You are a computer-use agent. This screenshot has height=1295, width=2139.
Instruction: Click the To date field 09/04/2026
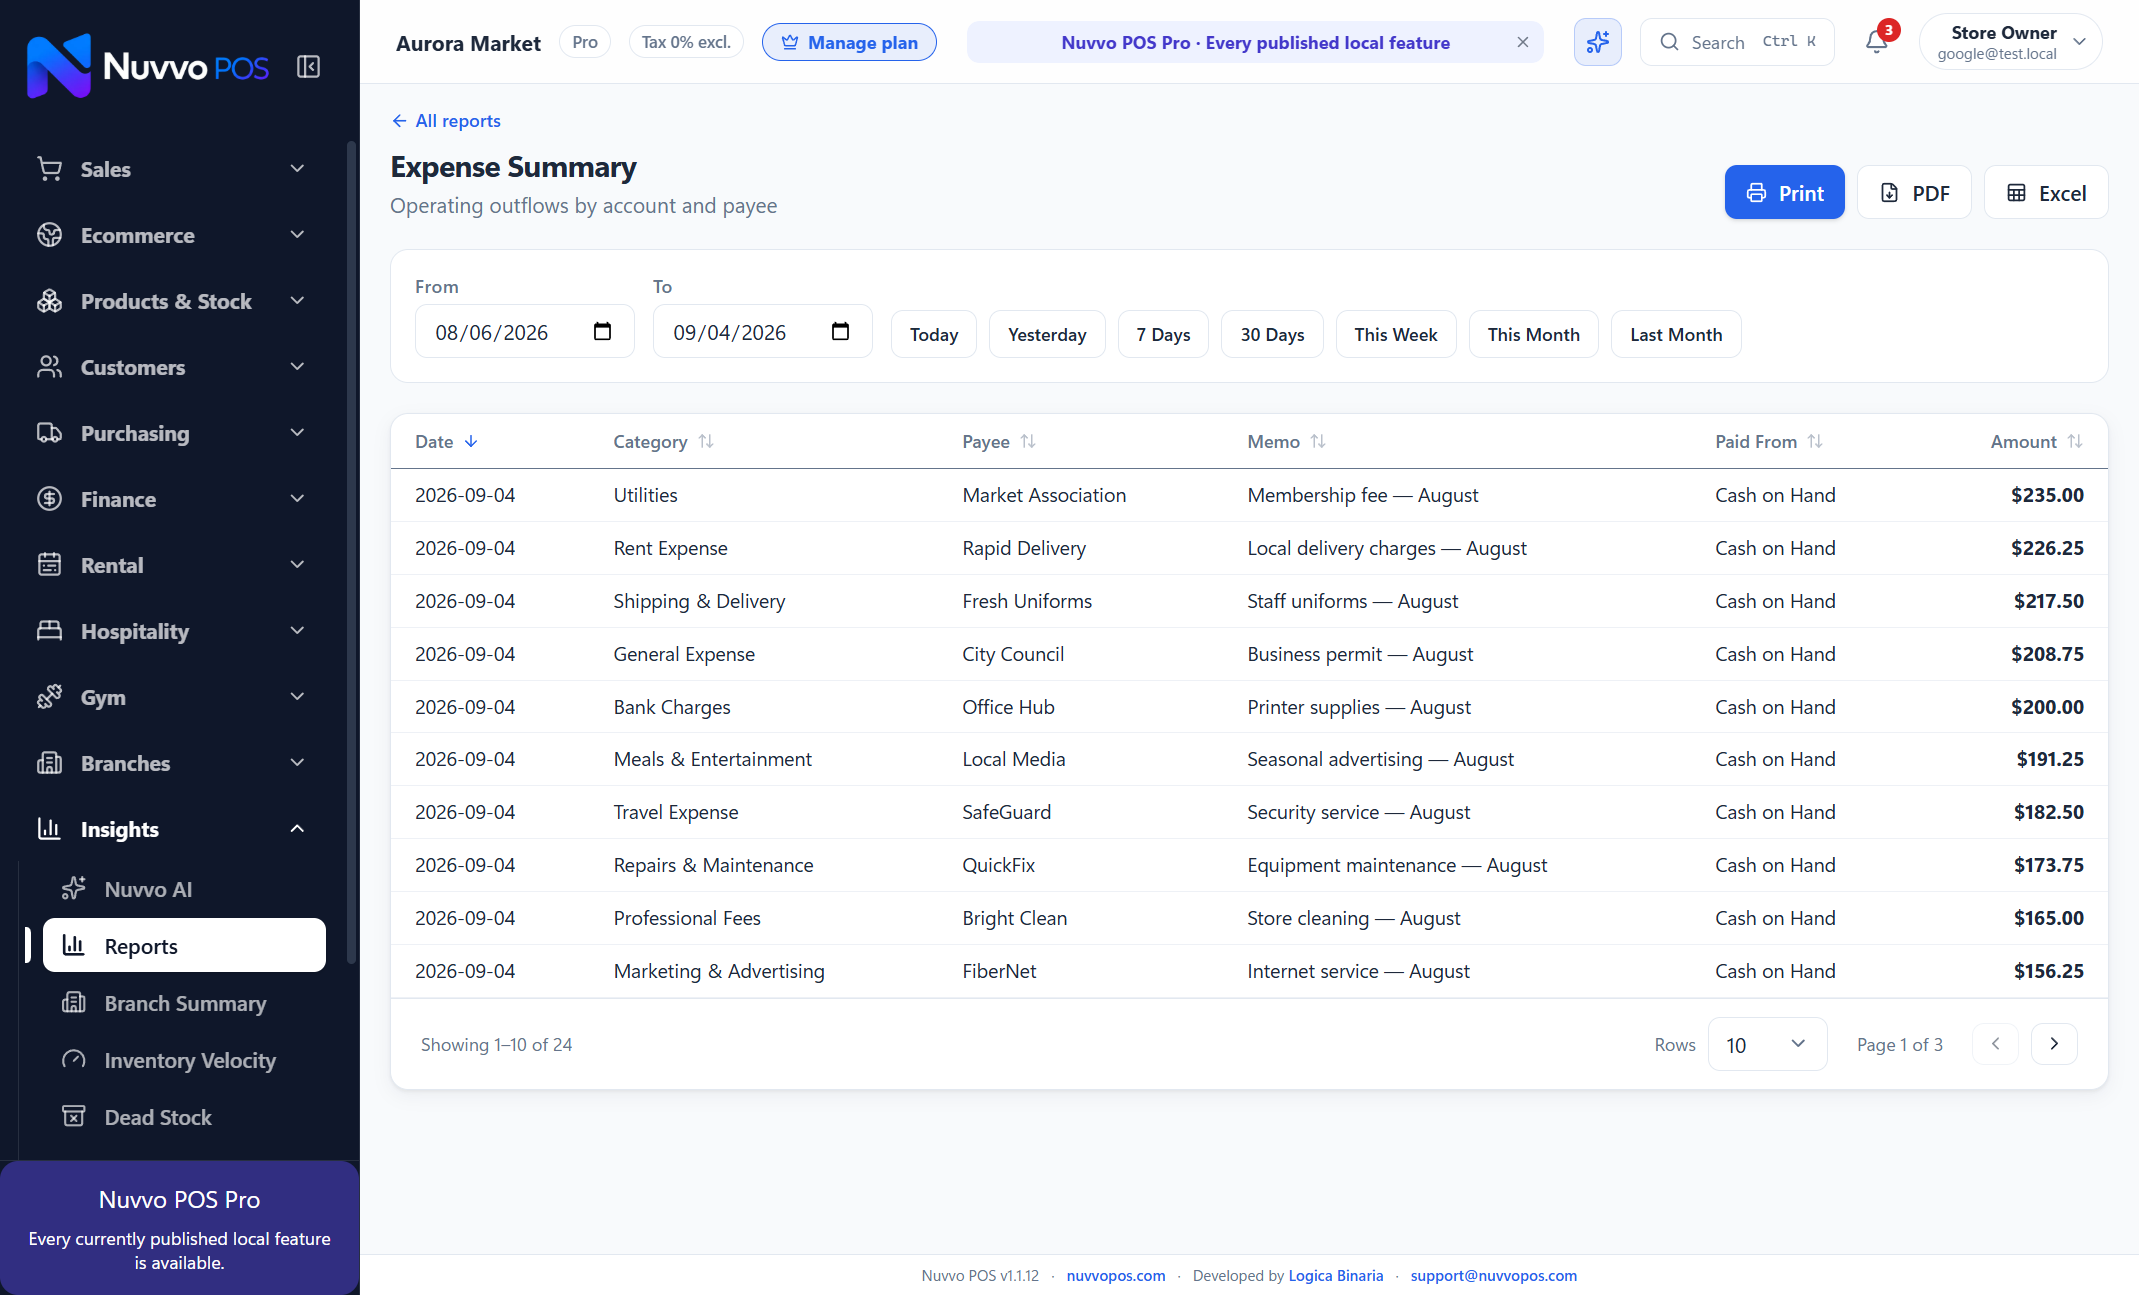pyautogui.click(x=762, y=332)
